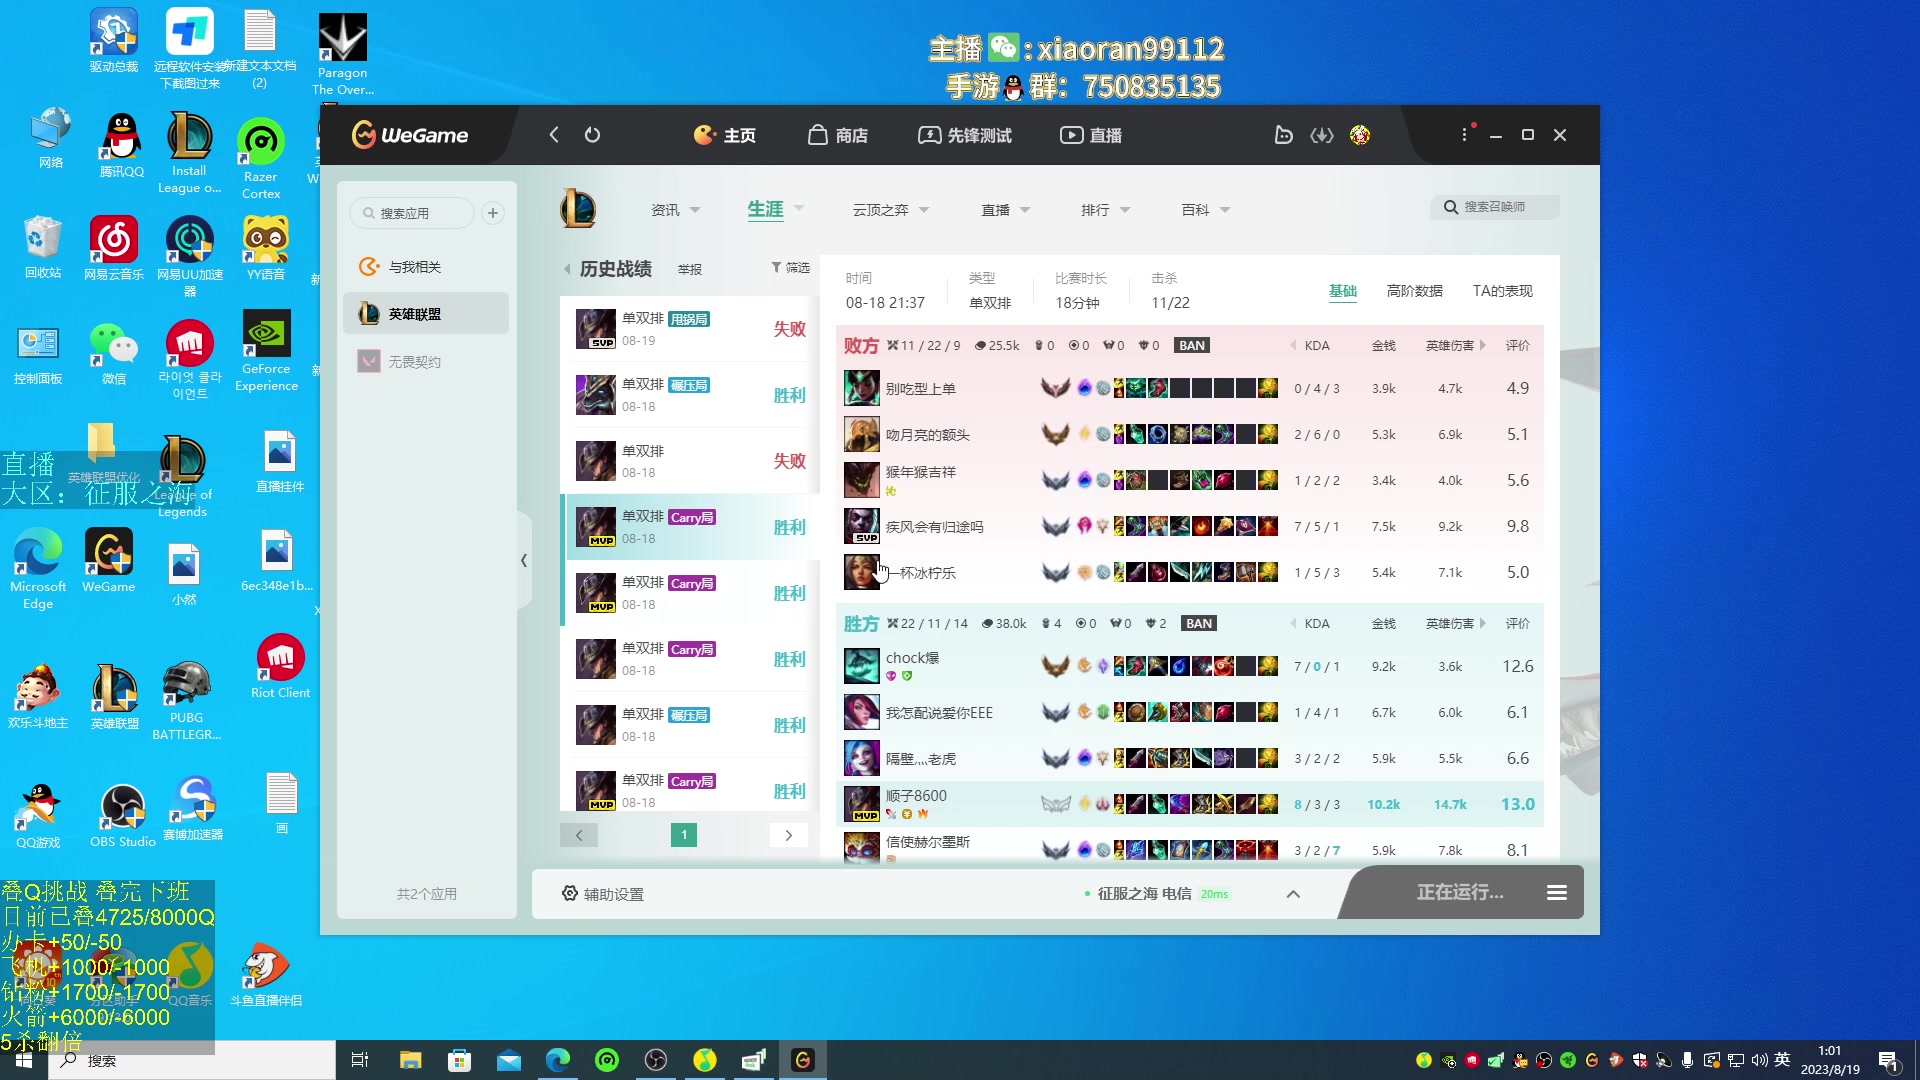1920x1080 pixels.
Task: Go back with the header back arrow
Action: (554, 135)
